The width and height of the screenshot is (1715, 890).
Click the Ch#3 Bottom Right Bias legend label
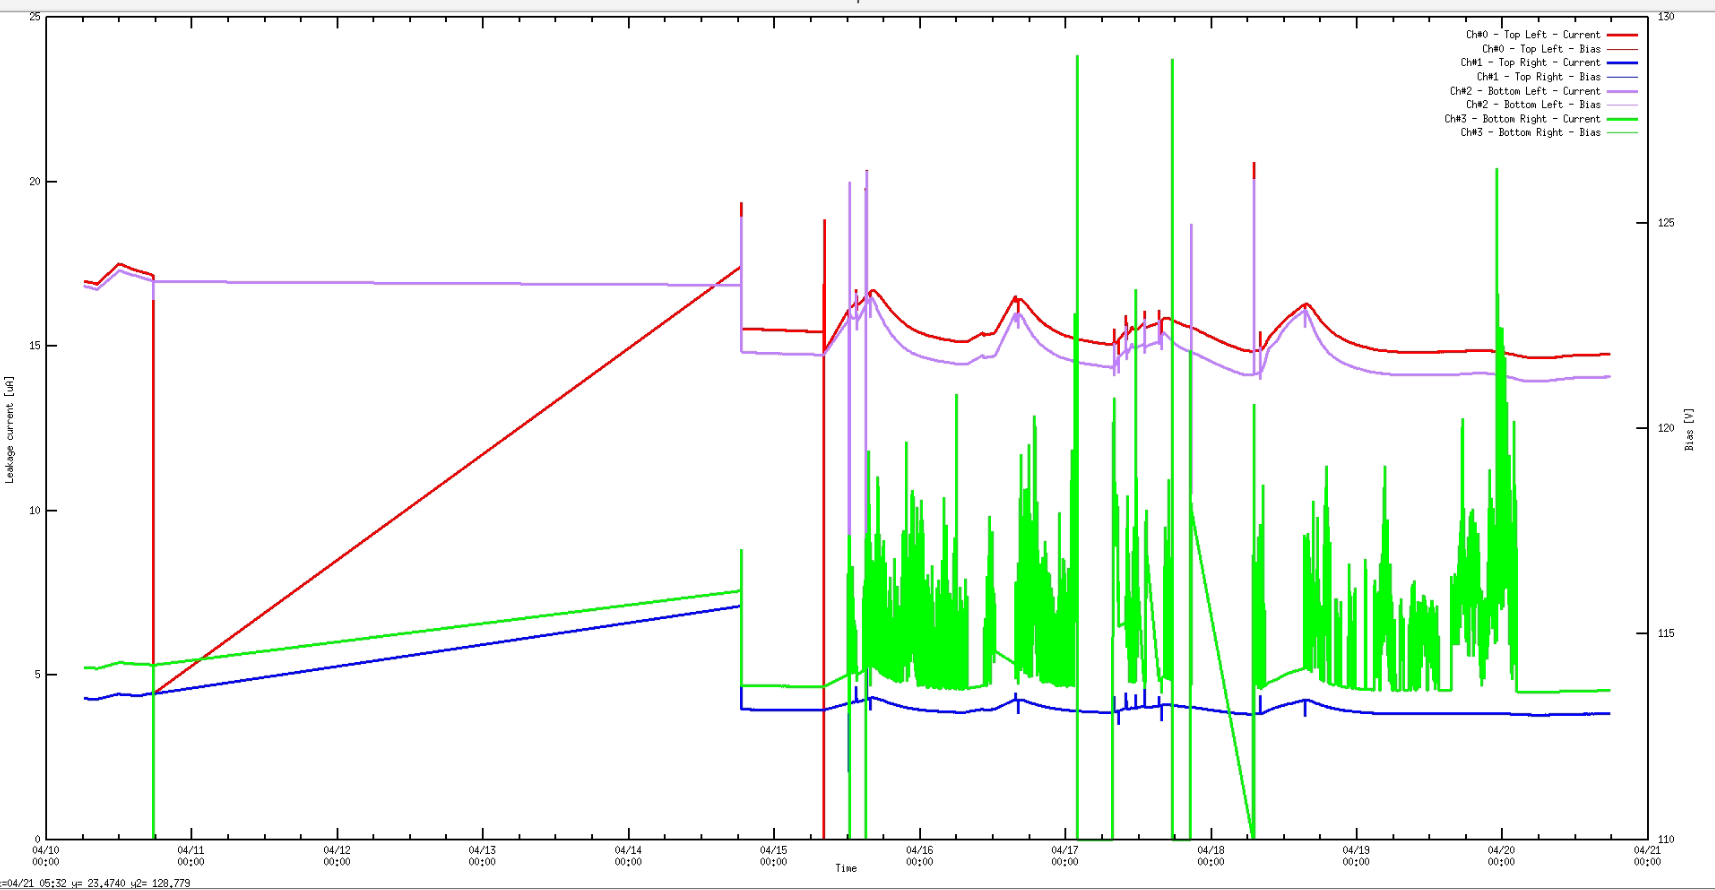1529,133
